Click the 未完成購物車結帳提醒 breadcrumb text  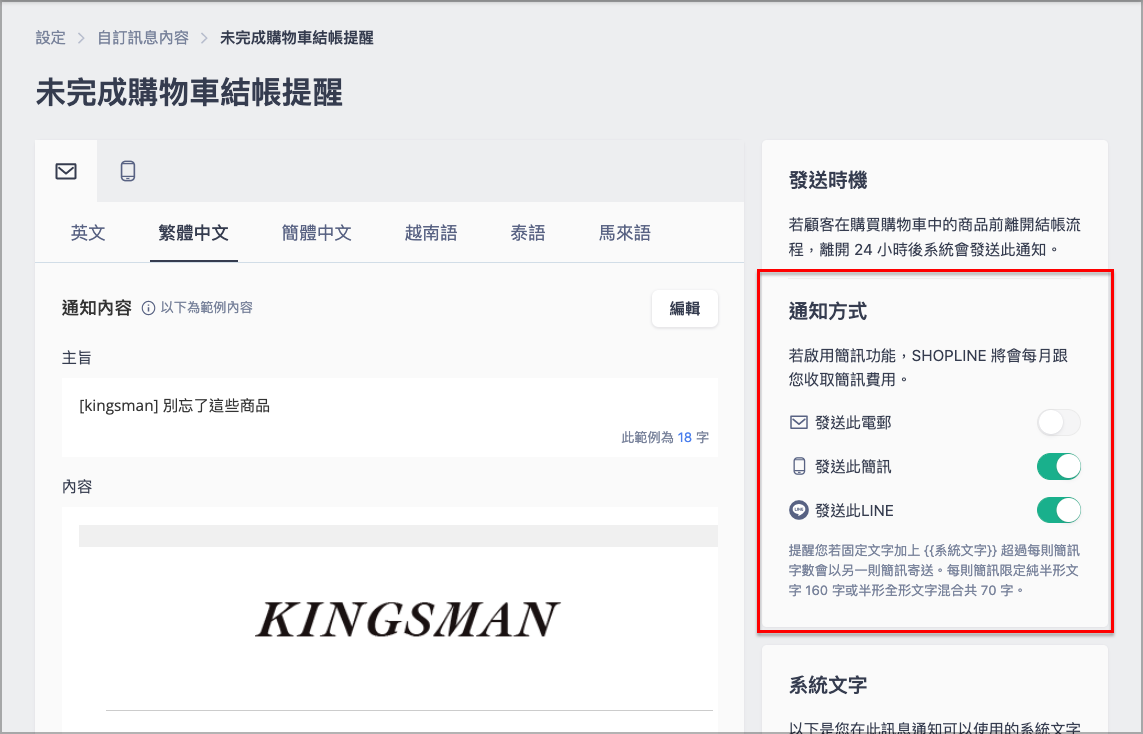297,38
